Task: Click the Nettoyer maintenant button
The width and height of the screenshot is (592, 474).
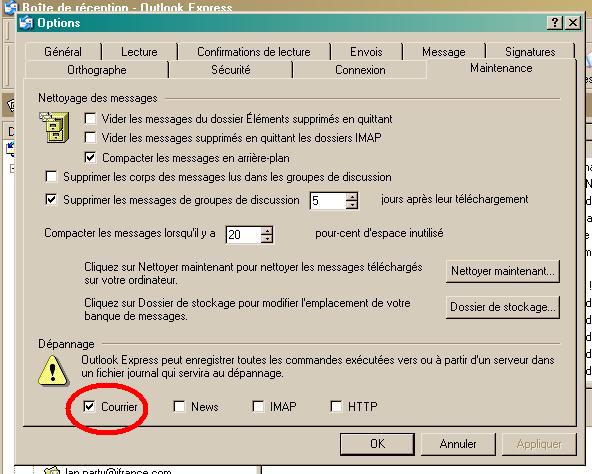Action: point(503,271)
